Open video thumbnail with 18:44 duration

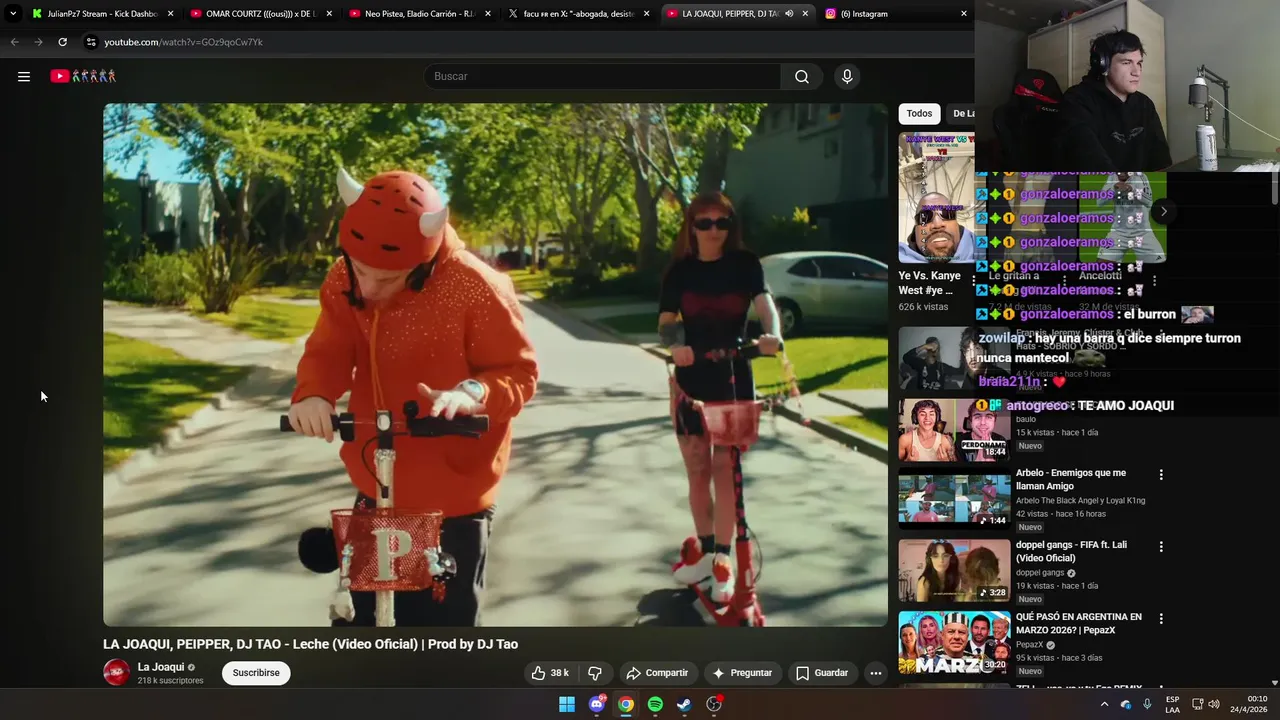click(x=954, y=430)
